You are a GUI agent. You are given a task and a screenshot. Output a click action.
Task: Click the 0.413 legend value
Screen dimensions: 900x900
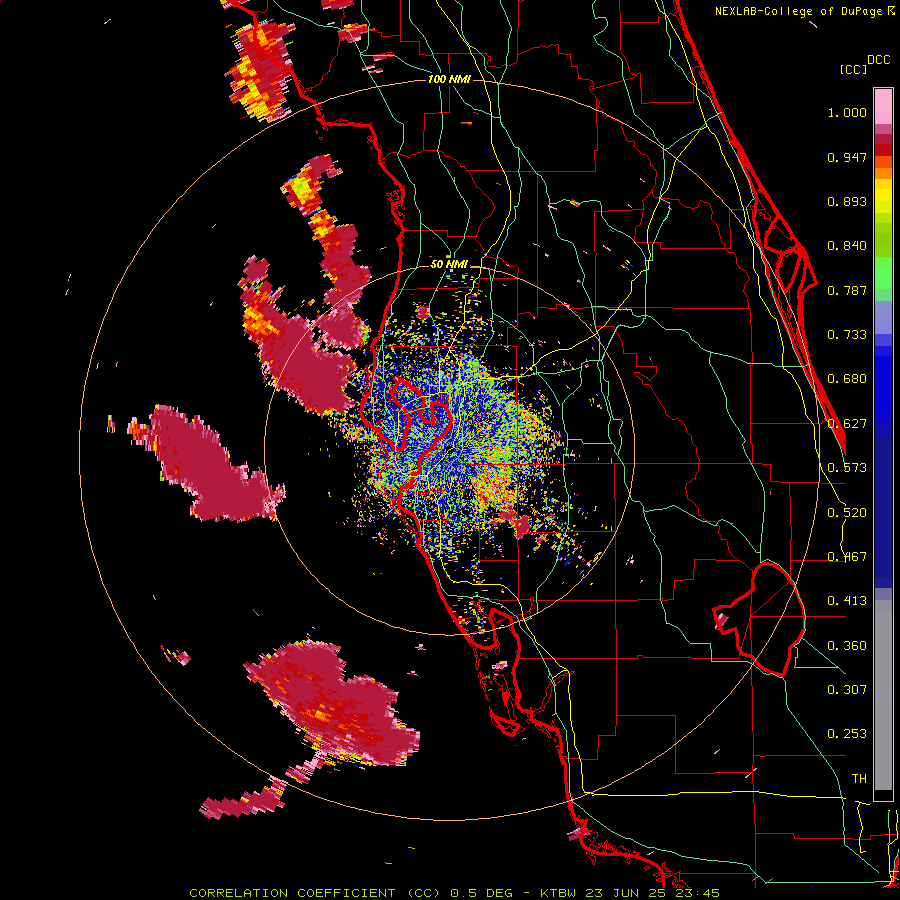point(847,601)
